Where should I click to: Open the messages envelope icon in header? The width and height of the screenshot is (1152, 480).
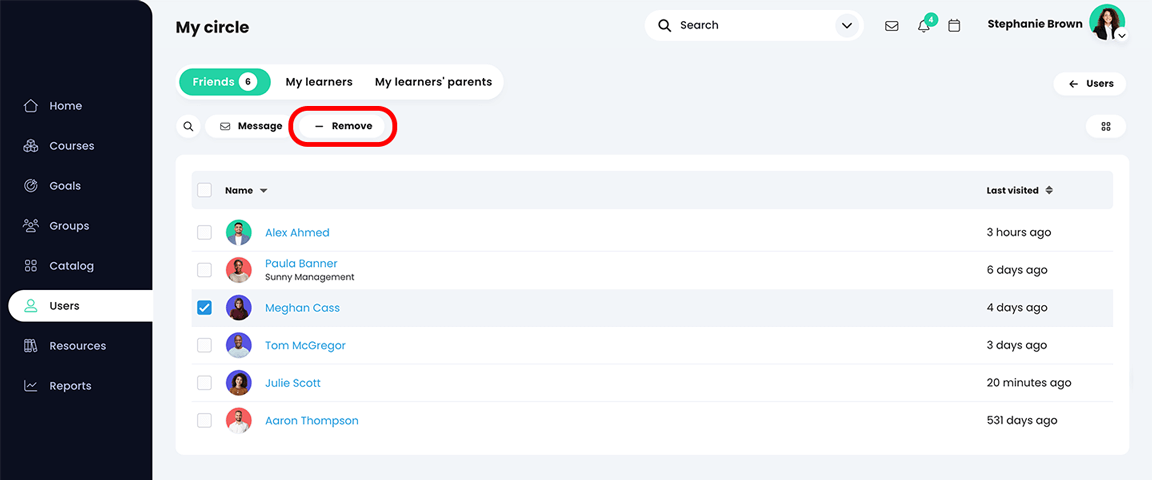[891, 26]
